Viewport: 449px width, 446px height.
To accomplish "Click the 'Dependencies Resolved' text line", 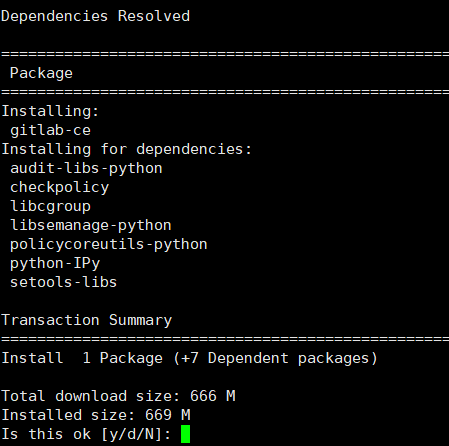I will (x=95, y=16).
